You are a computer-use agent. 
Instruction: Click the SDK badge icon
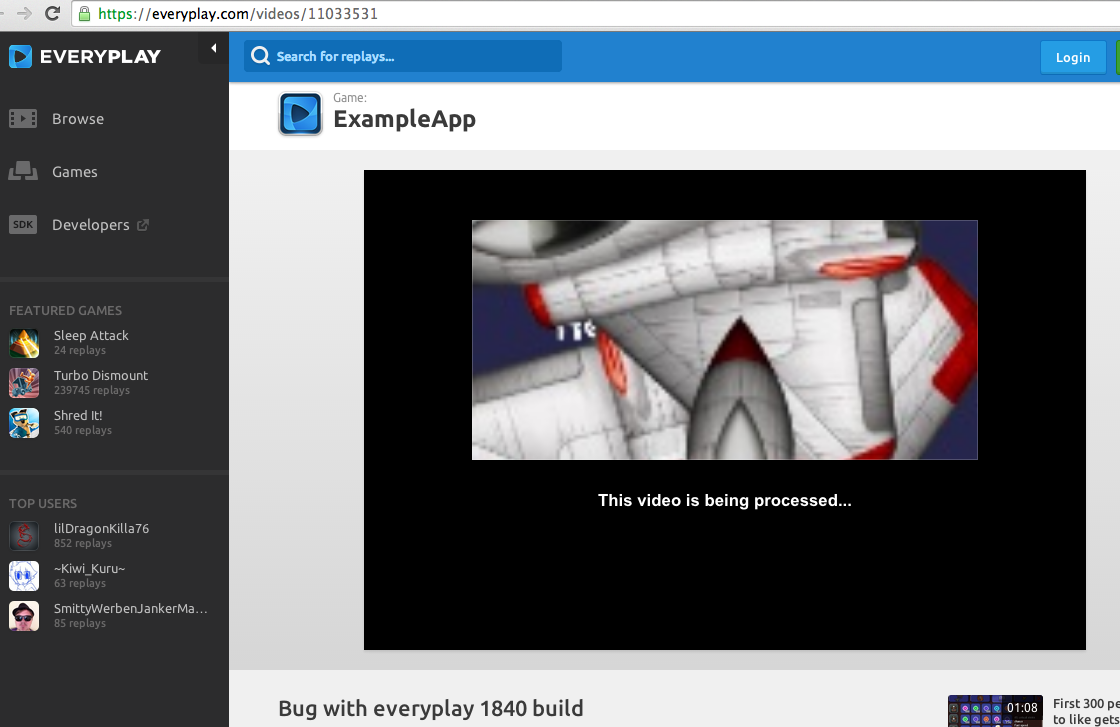click(23, 224)
